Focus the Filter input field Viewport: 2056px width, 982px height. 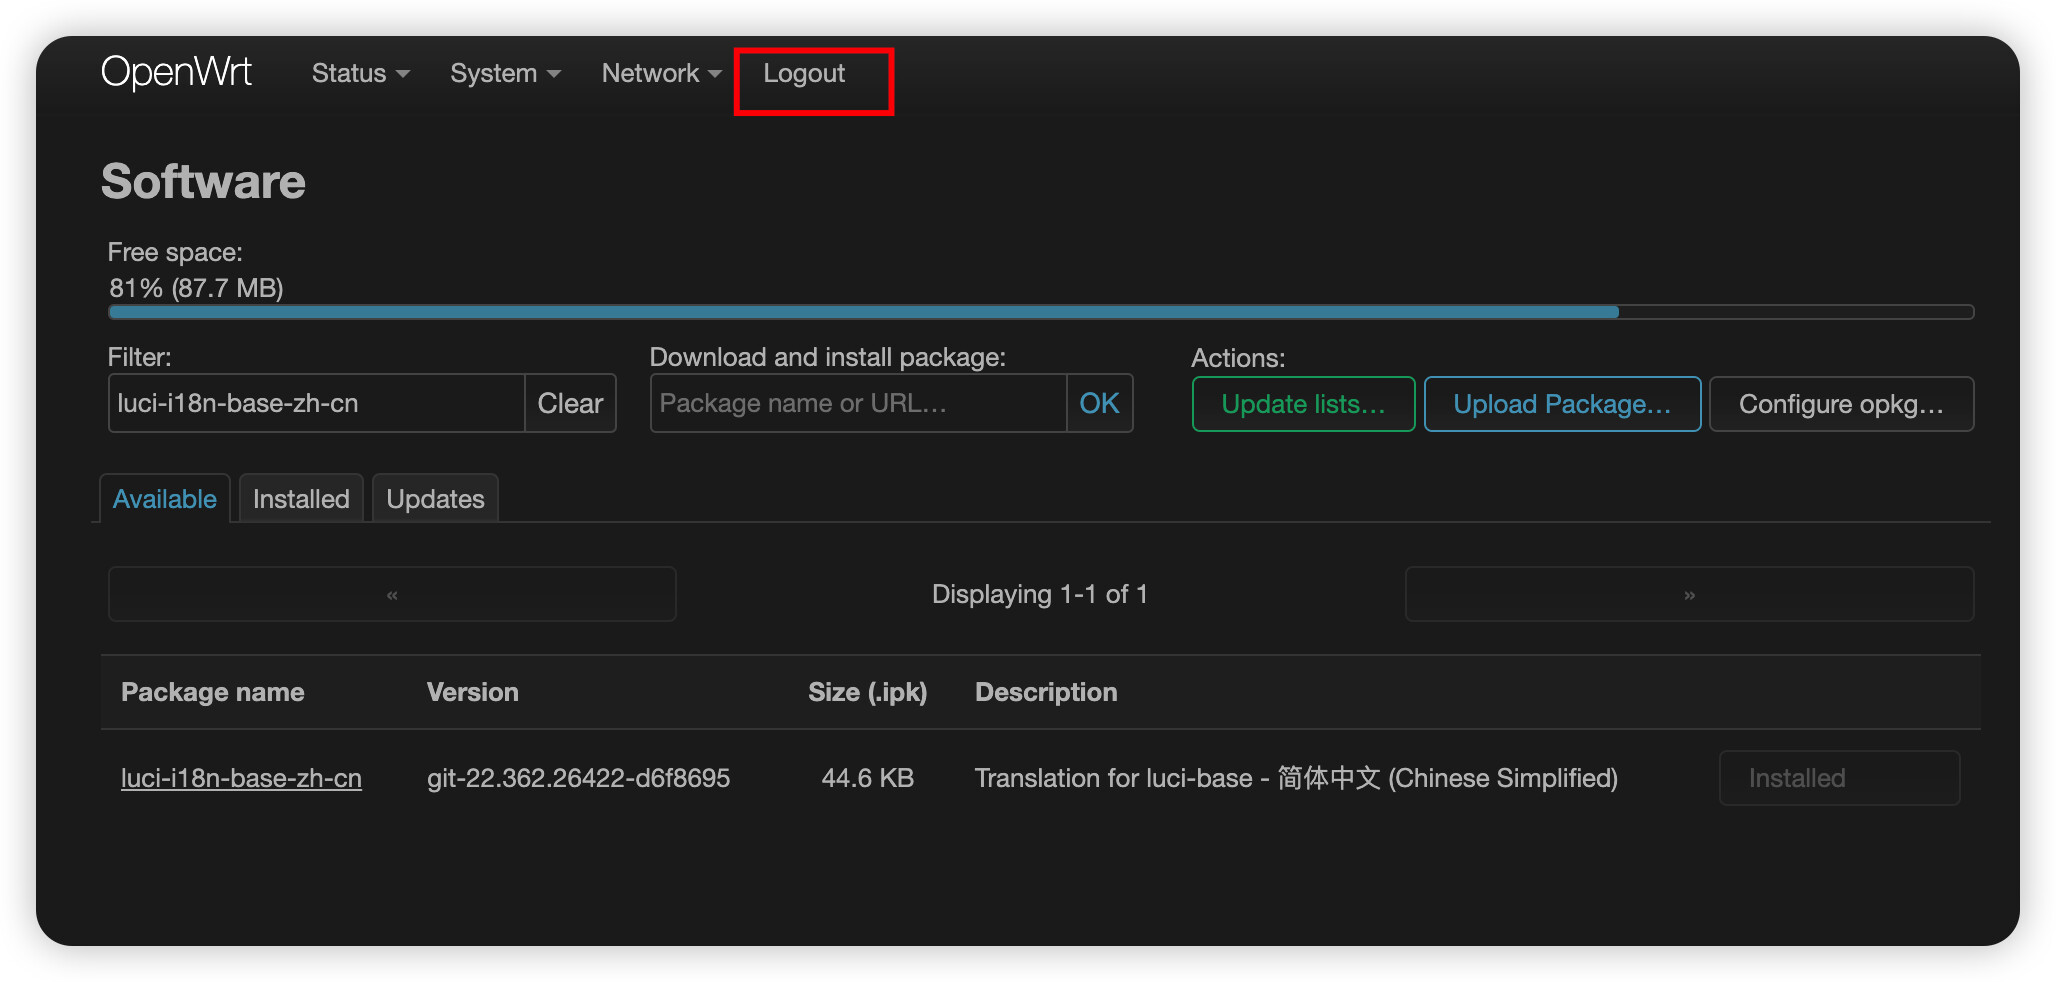coord(316,403)
